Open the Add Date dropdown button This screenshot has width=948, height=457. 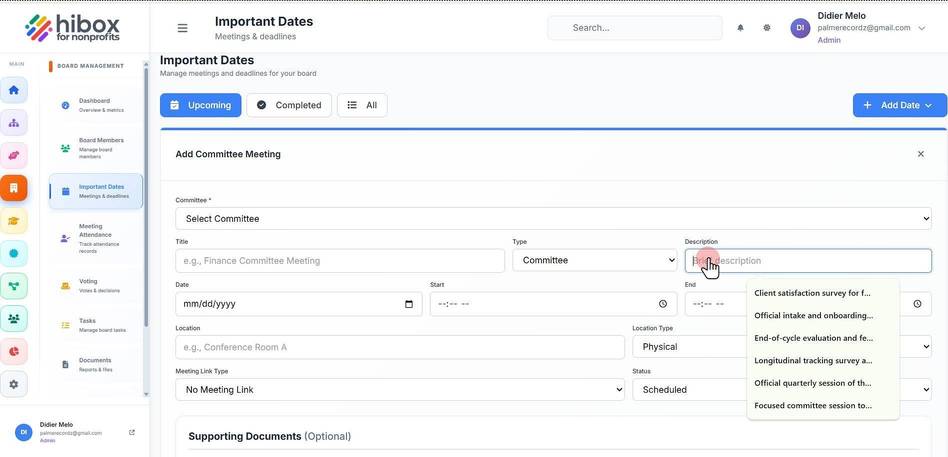[x=900, y=105]
